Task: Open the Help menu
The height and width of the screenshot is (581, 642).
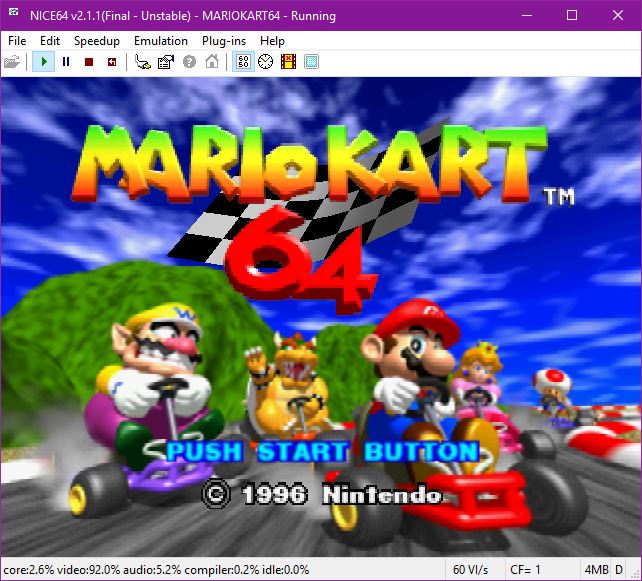Action: tap(272, 41)
